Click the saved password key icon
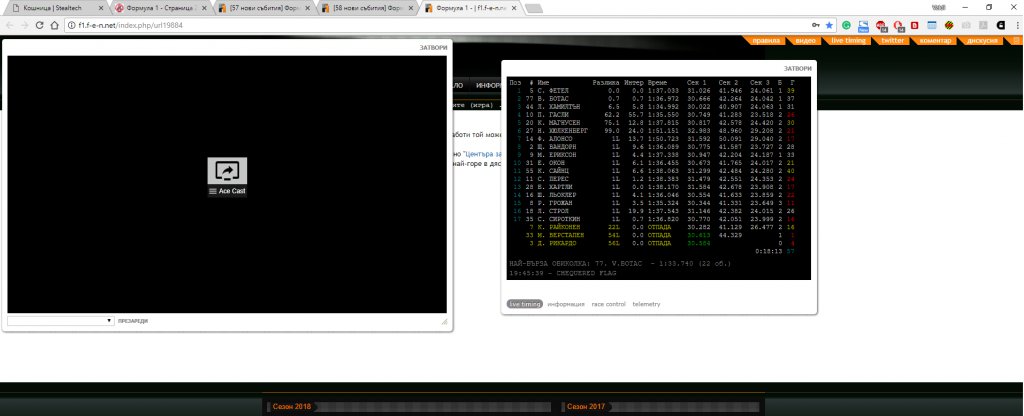1024x416 pixels. [816, 25]
